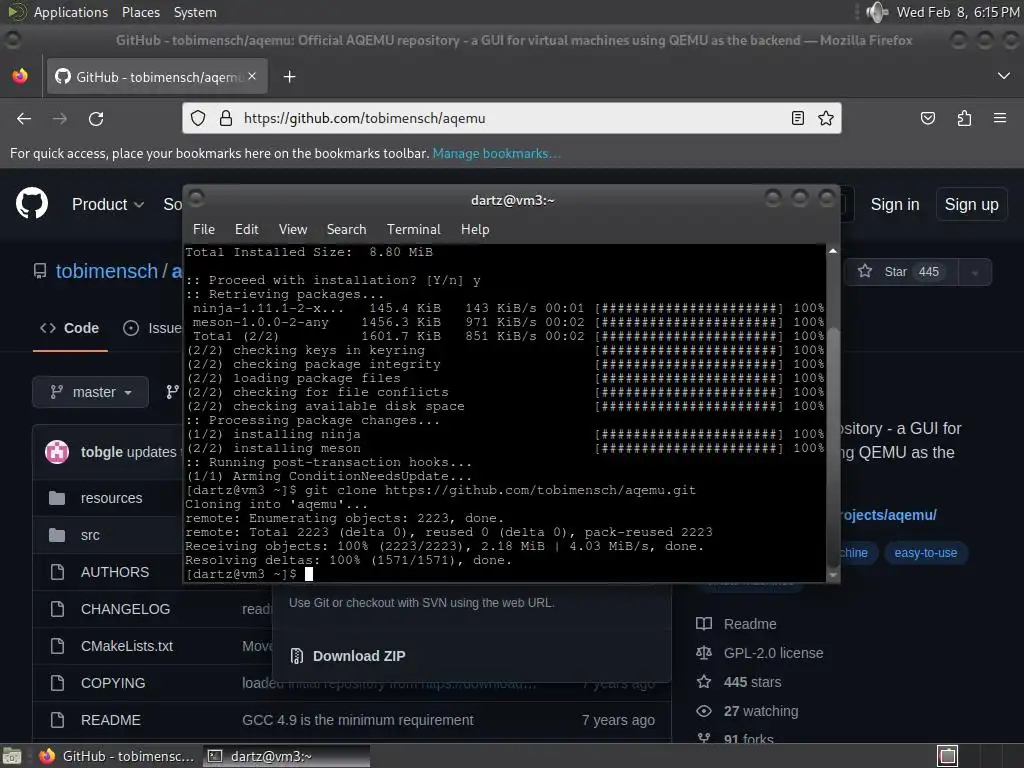
Task: Open the COPYING file
Action: click(x=113, y=683)
